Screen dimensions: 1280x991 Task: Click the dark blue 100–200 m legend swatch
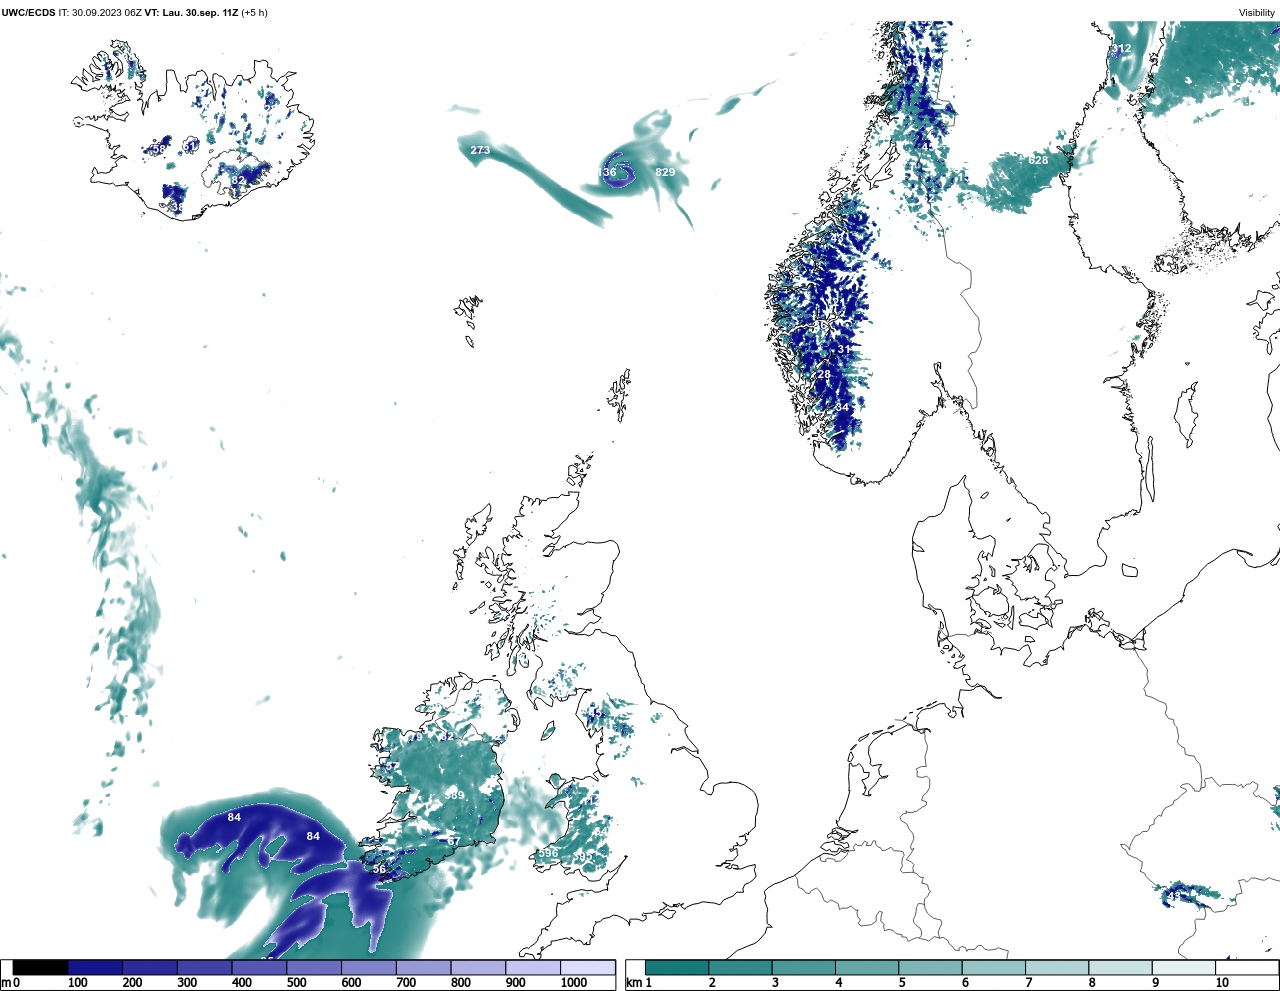[95, 968]
